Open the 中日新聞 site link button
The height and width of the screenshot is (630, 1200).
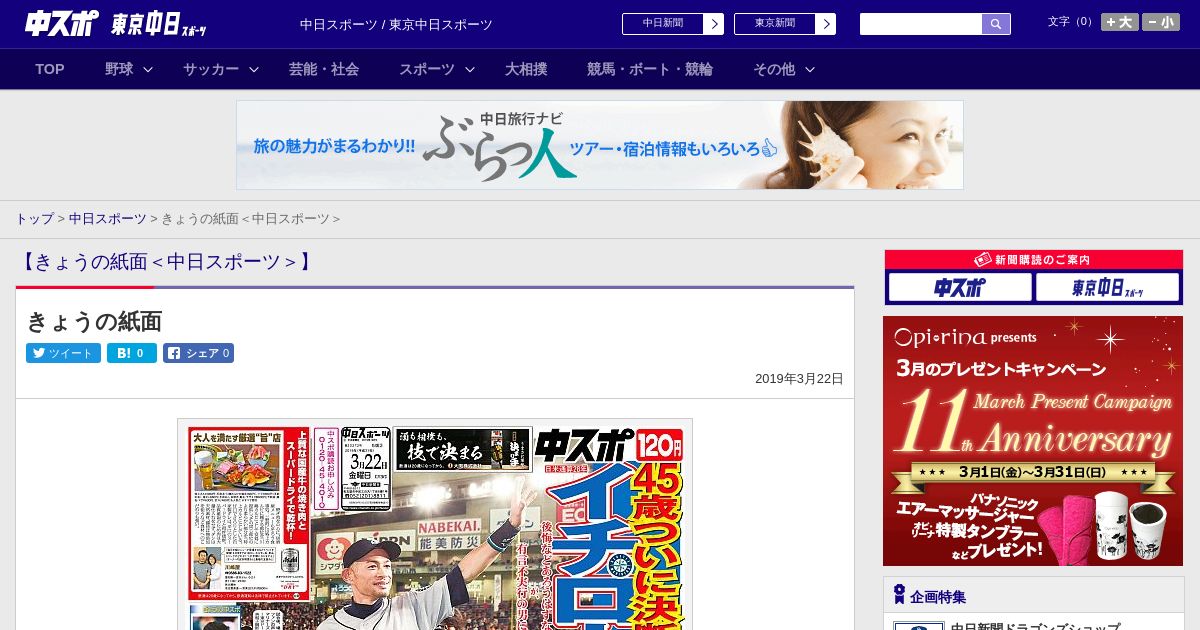tap(662, 24)
